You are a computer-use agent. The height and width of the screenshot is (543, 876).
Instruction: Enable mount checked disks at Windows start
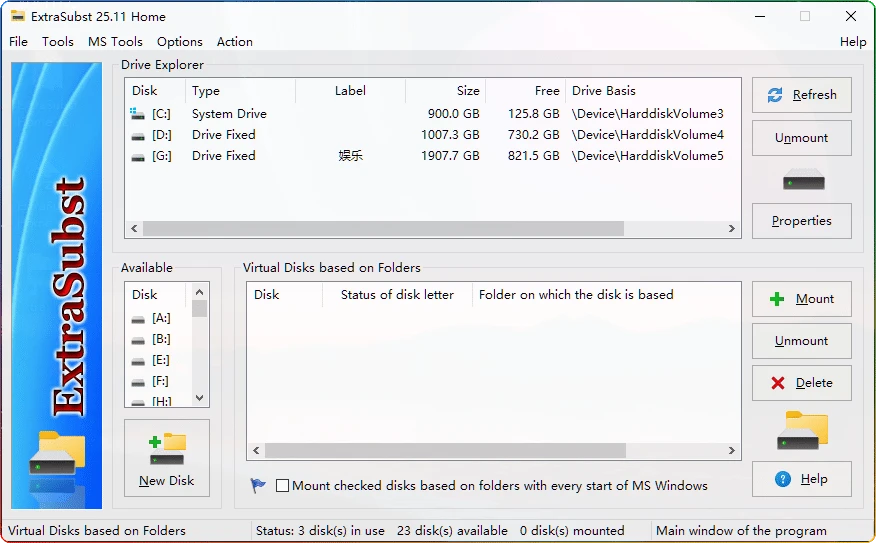283,486
